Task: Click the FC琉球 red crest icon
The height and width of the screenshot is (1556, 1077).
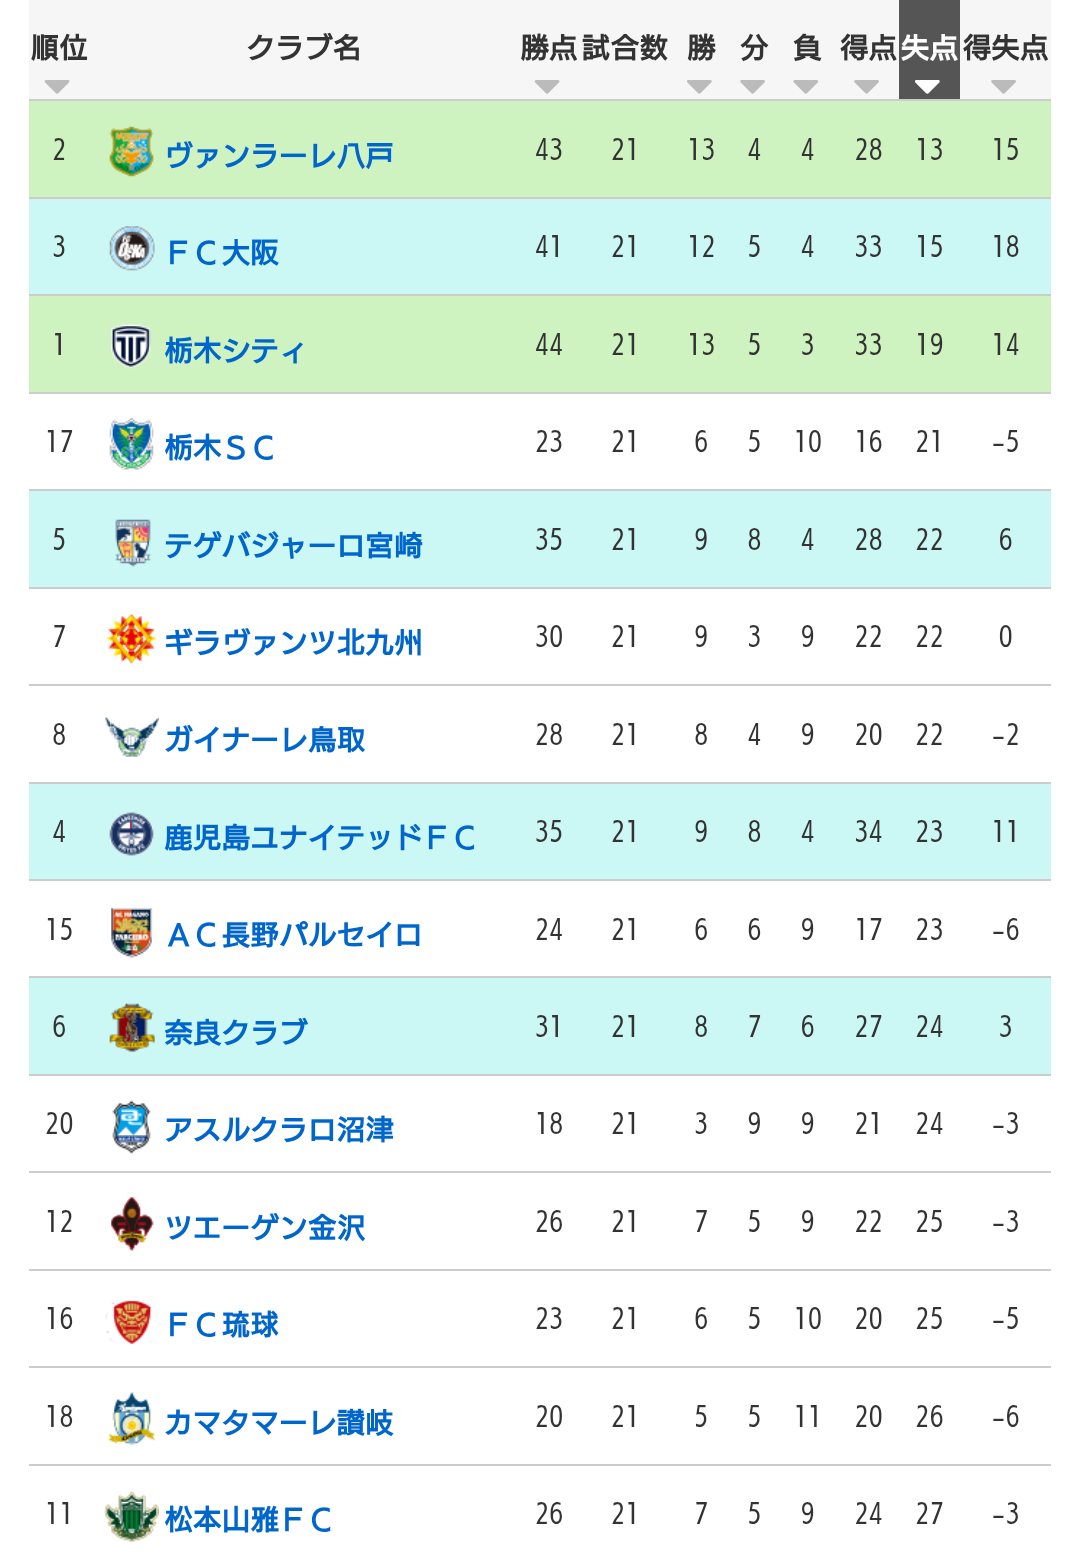Action: click(x=131, y=1321)
